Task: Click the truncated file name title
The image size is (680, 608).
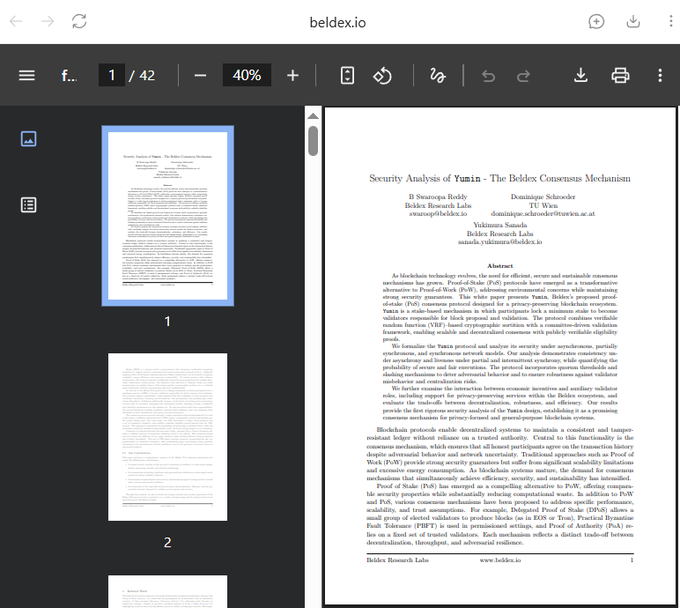Action: click(69, 76)
